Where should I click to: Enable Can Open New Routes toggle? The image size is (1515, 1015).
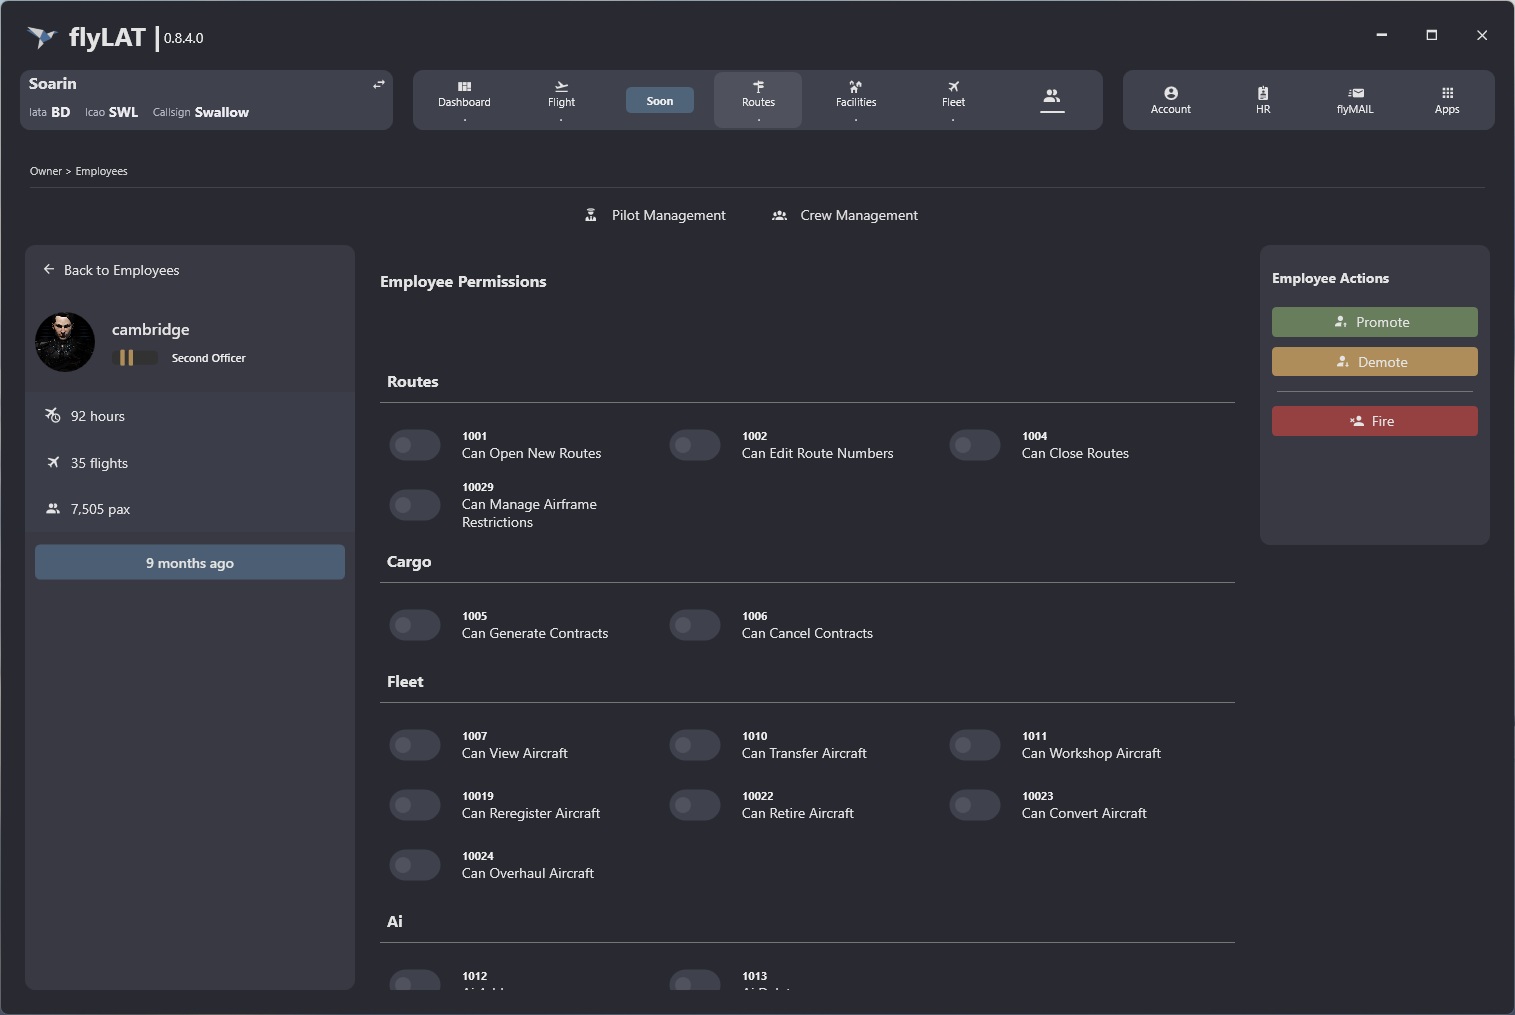pyautogui.click(x=415, y=445)
